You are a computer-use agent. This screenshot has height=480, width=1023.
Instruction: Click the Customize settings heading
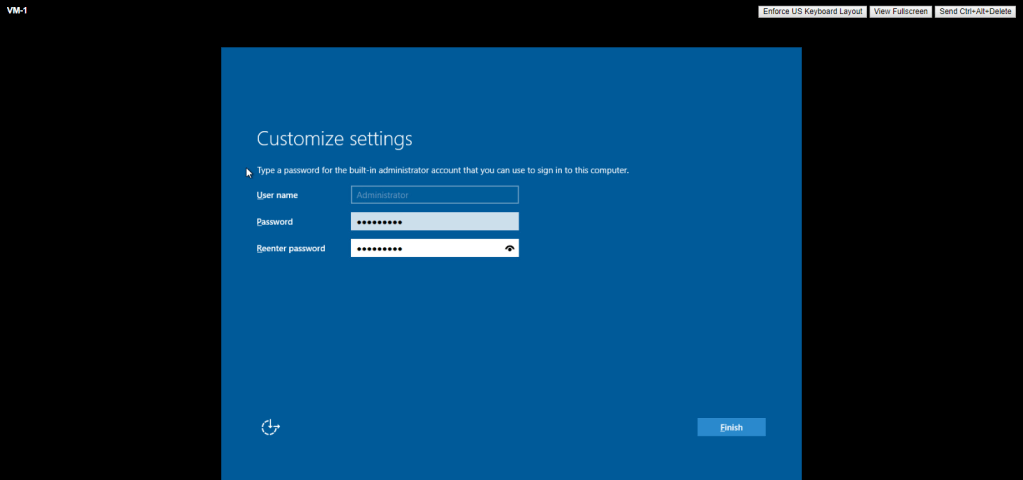coord(334,139)
